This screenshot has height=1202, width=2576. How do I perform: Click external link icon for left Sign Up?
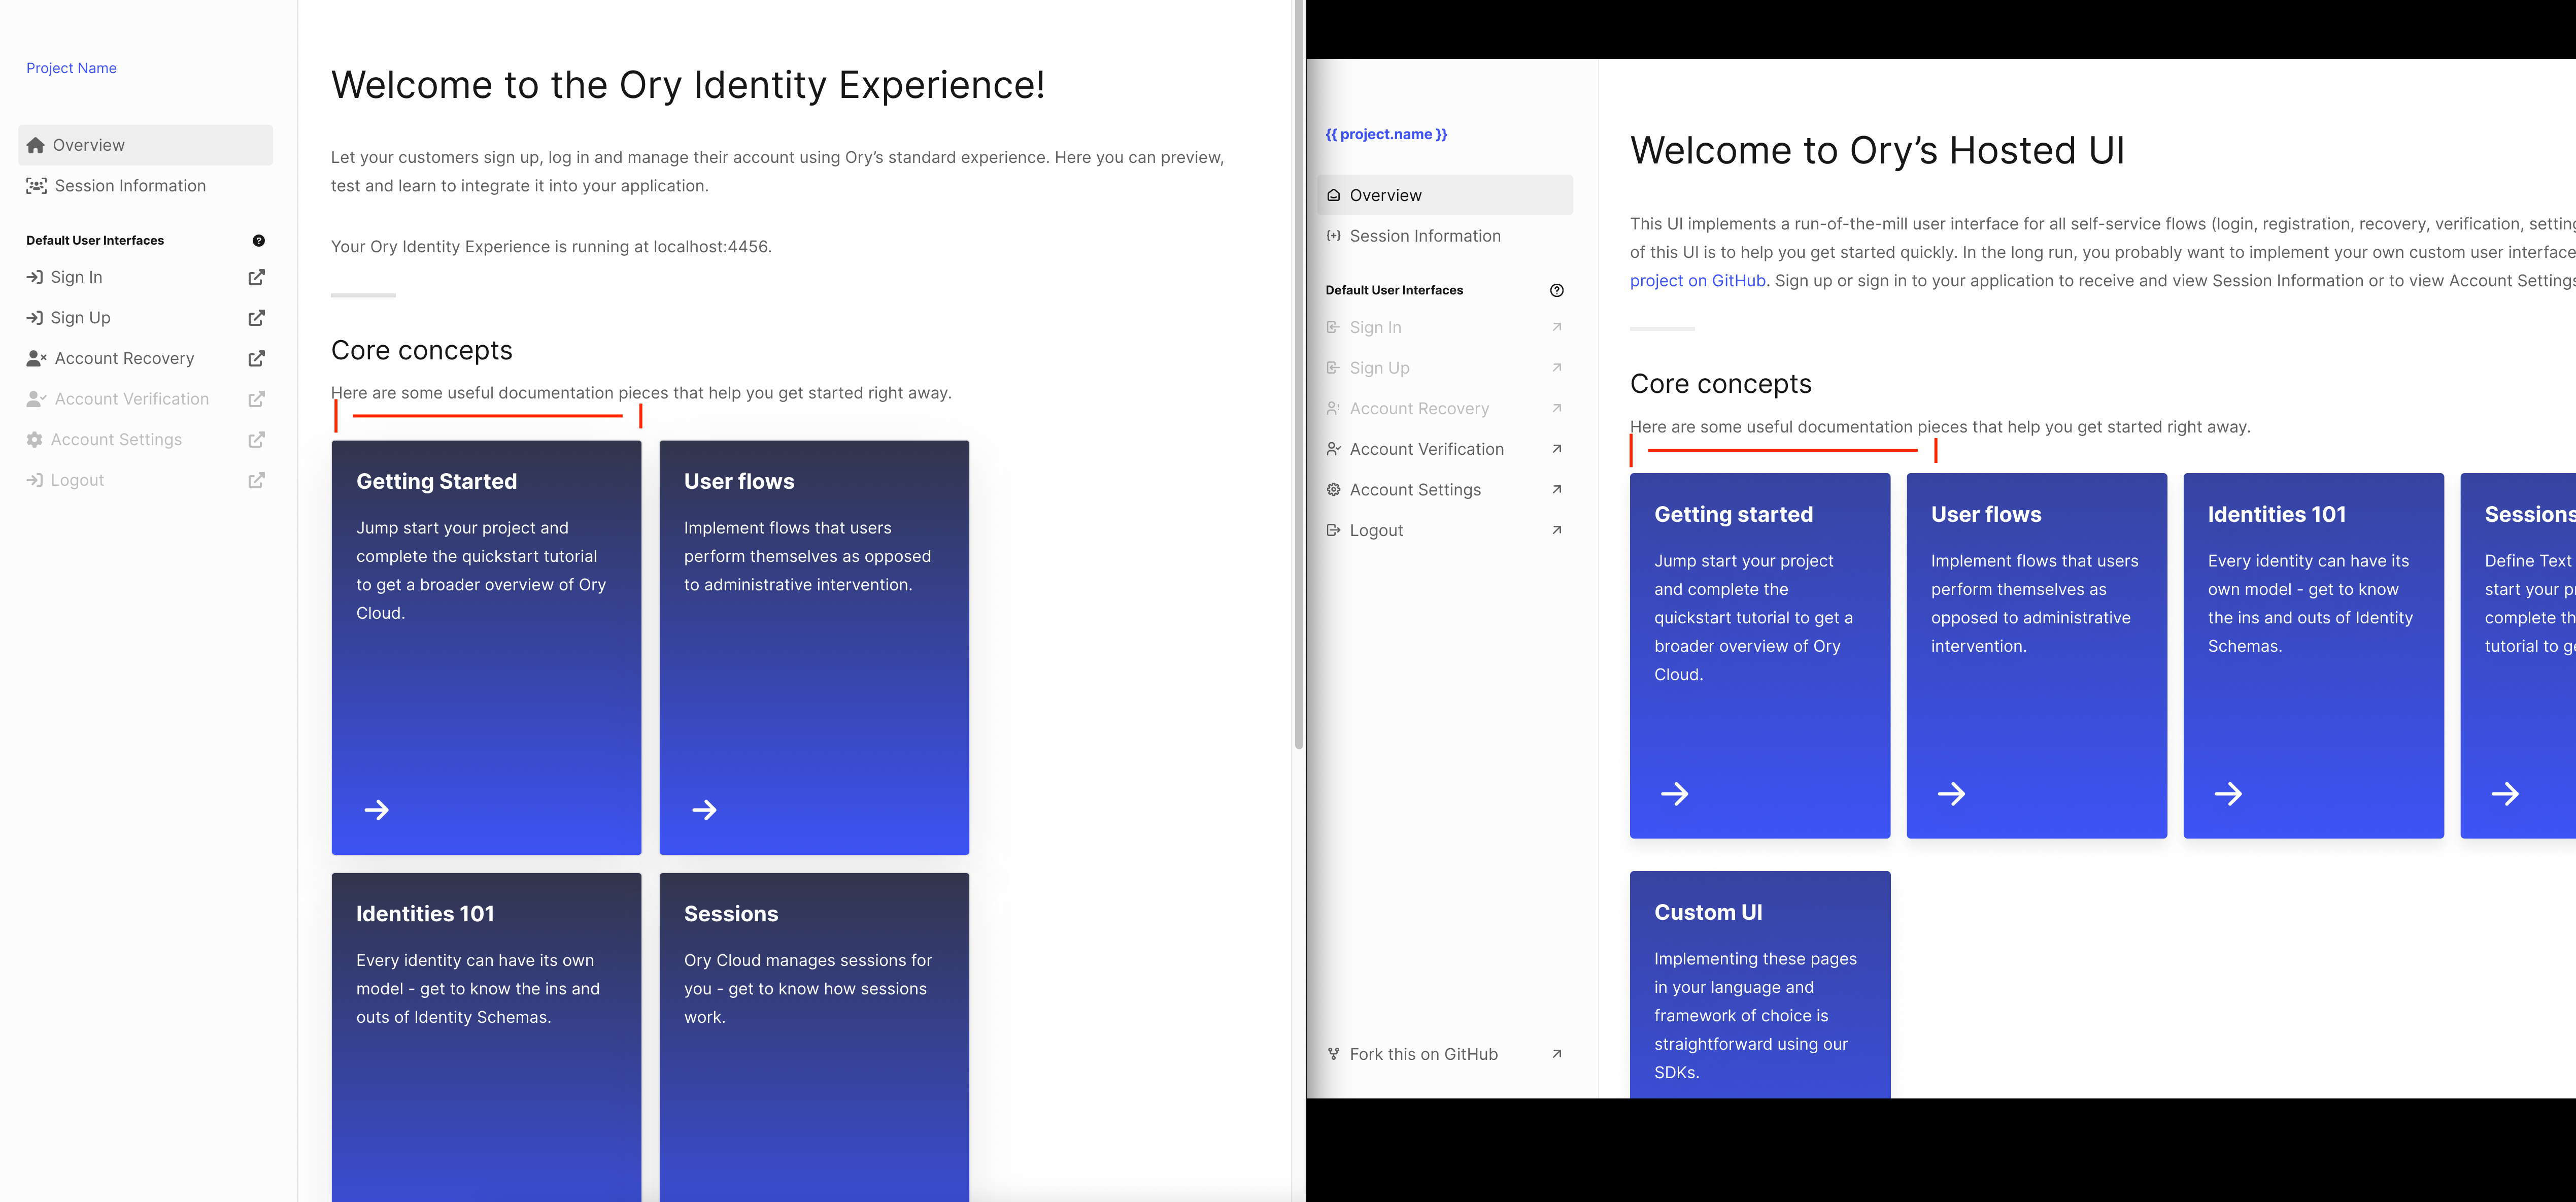pyautogui.click(x=257, y=318)
